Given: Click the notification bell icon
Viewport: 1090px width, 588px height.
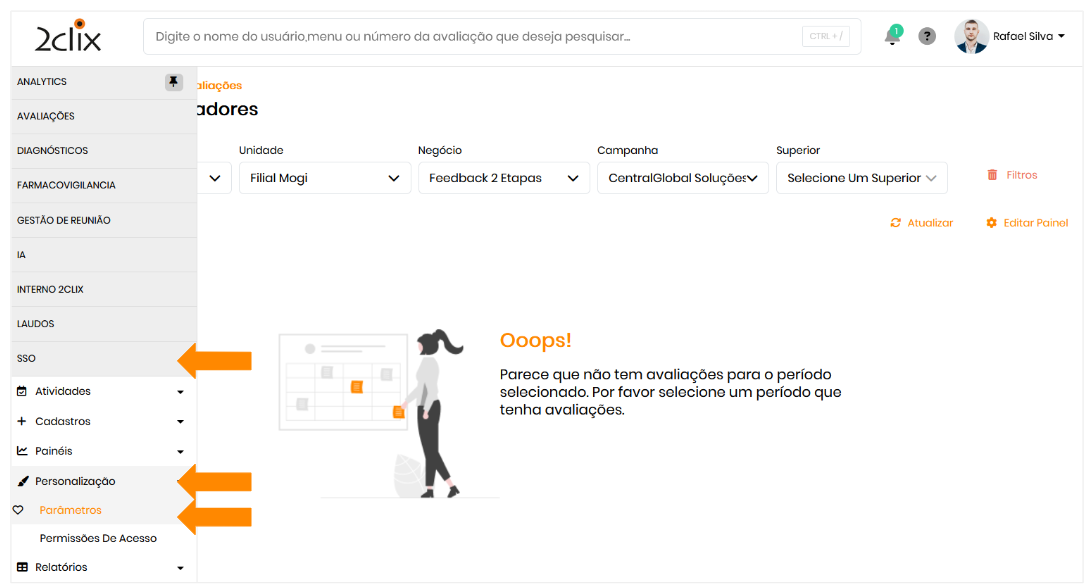Looking at the screenshot, I should [892, 37].
